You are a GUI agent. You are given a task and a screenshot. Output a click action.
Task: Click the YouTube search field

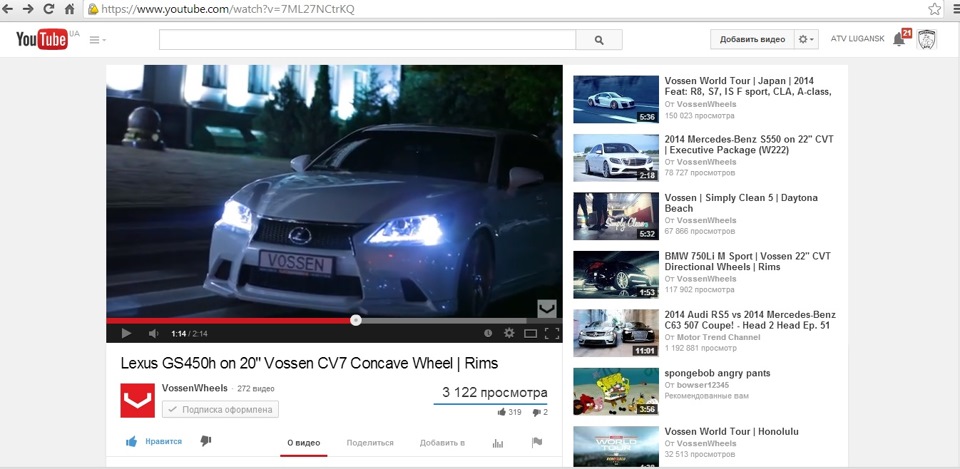367,40
